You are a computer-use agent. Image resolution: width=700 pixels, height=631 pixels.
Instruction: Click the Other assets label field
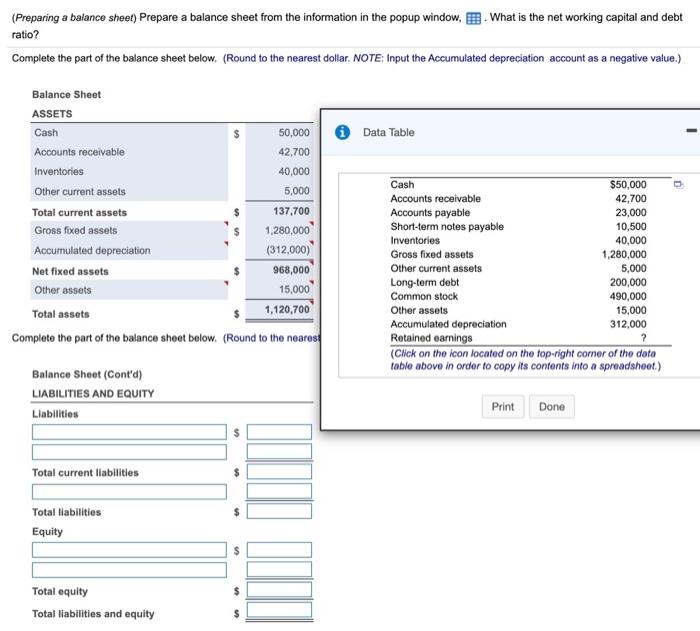point(129,290)
